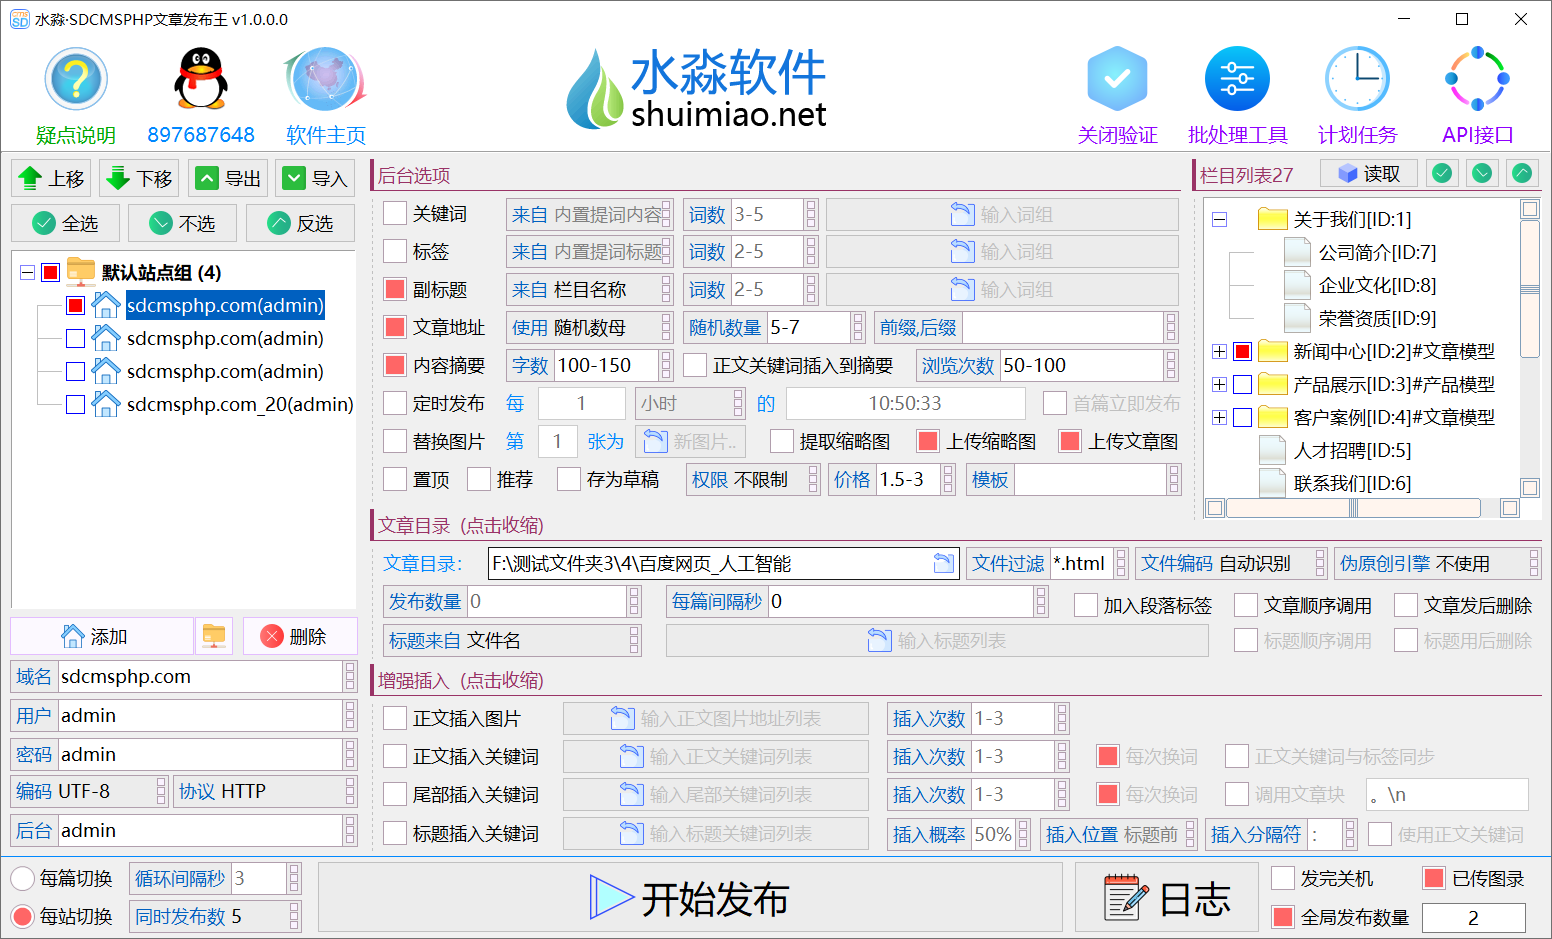Open the 日志 log button
Screen dimensions: 1552x939
coord(1166,898)
